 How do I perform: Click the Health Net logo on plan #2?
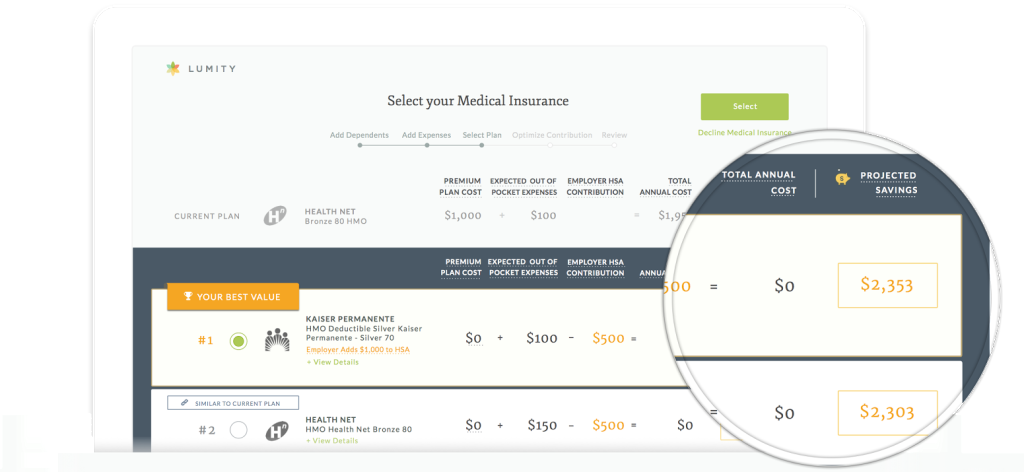point(275,432)
